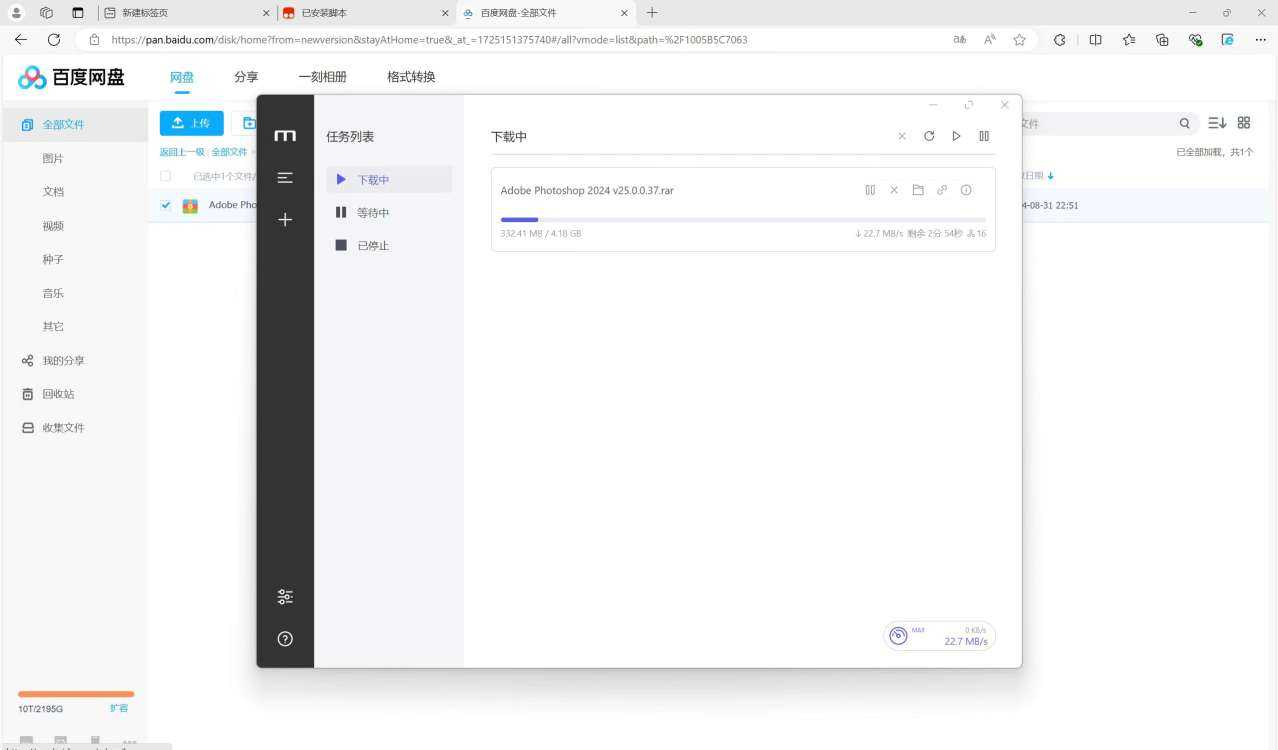1278x750 pixels.
Task: Click the Adobe Photoshop 2024 v25.0.0.37.rar filename
Action: [587, 190]
